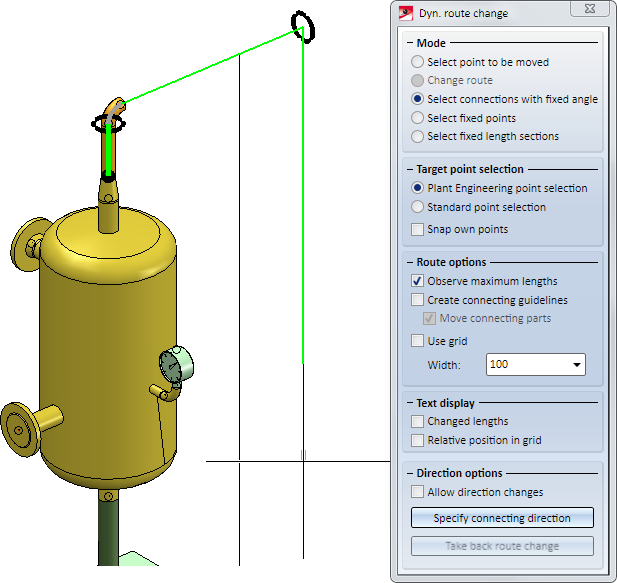Close the Dyn. route change dialog
The width and height of the screenshot is (617, 583).
589,9
